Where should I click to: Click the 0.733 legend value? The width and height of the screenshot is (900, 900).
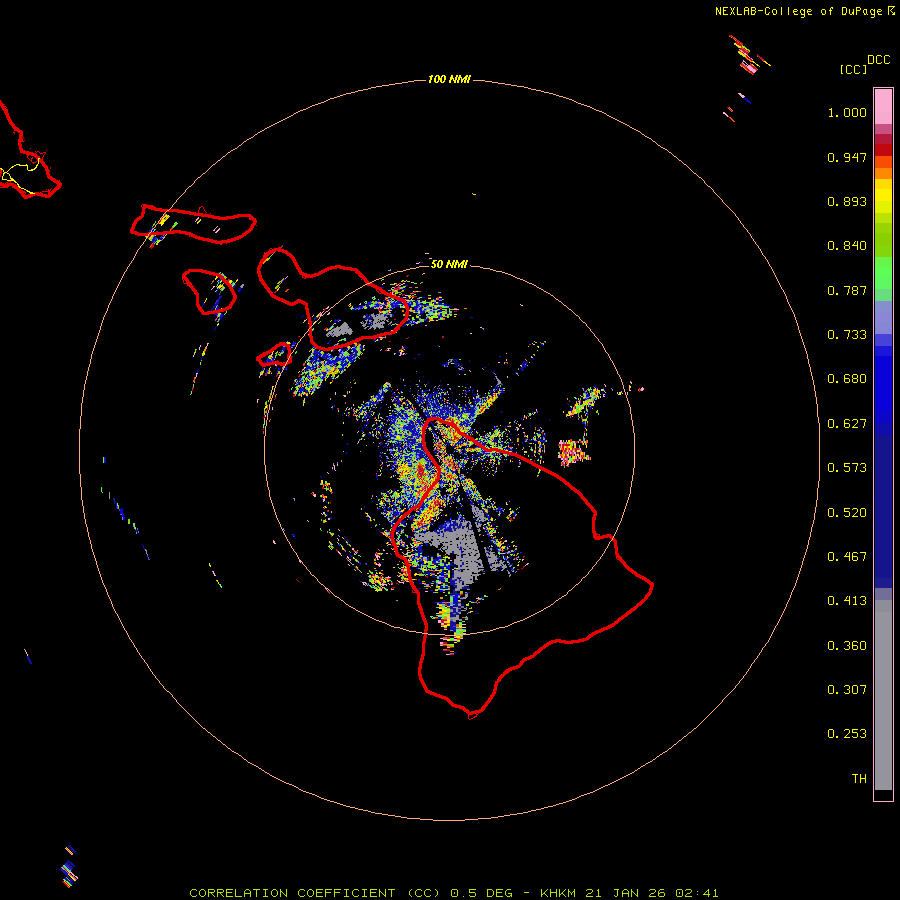(x=847, y=335)
